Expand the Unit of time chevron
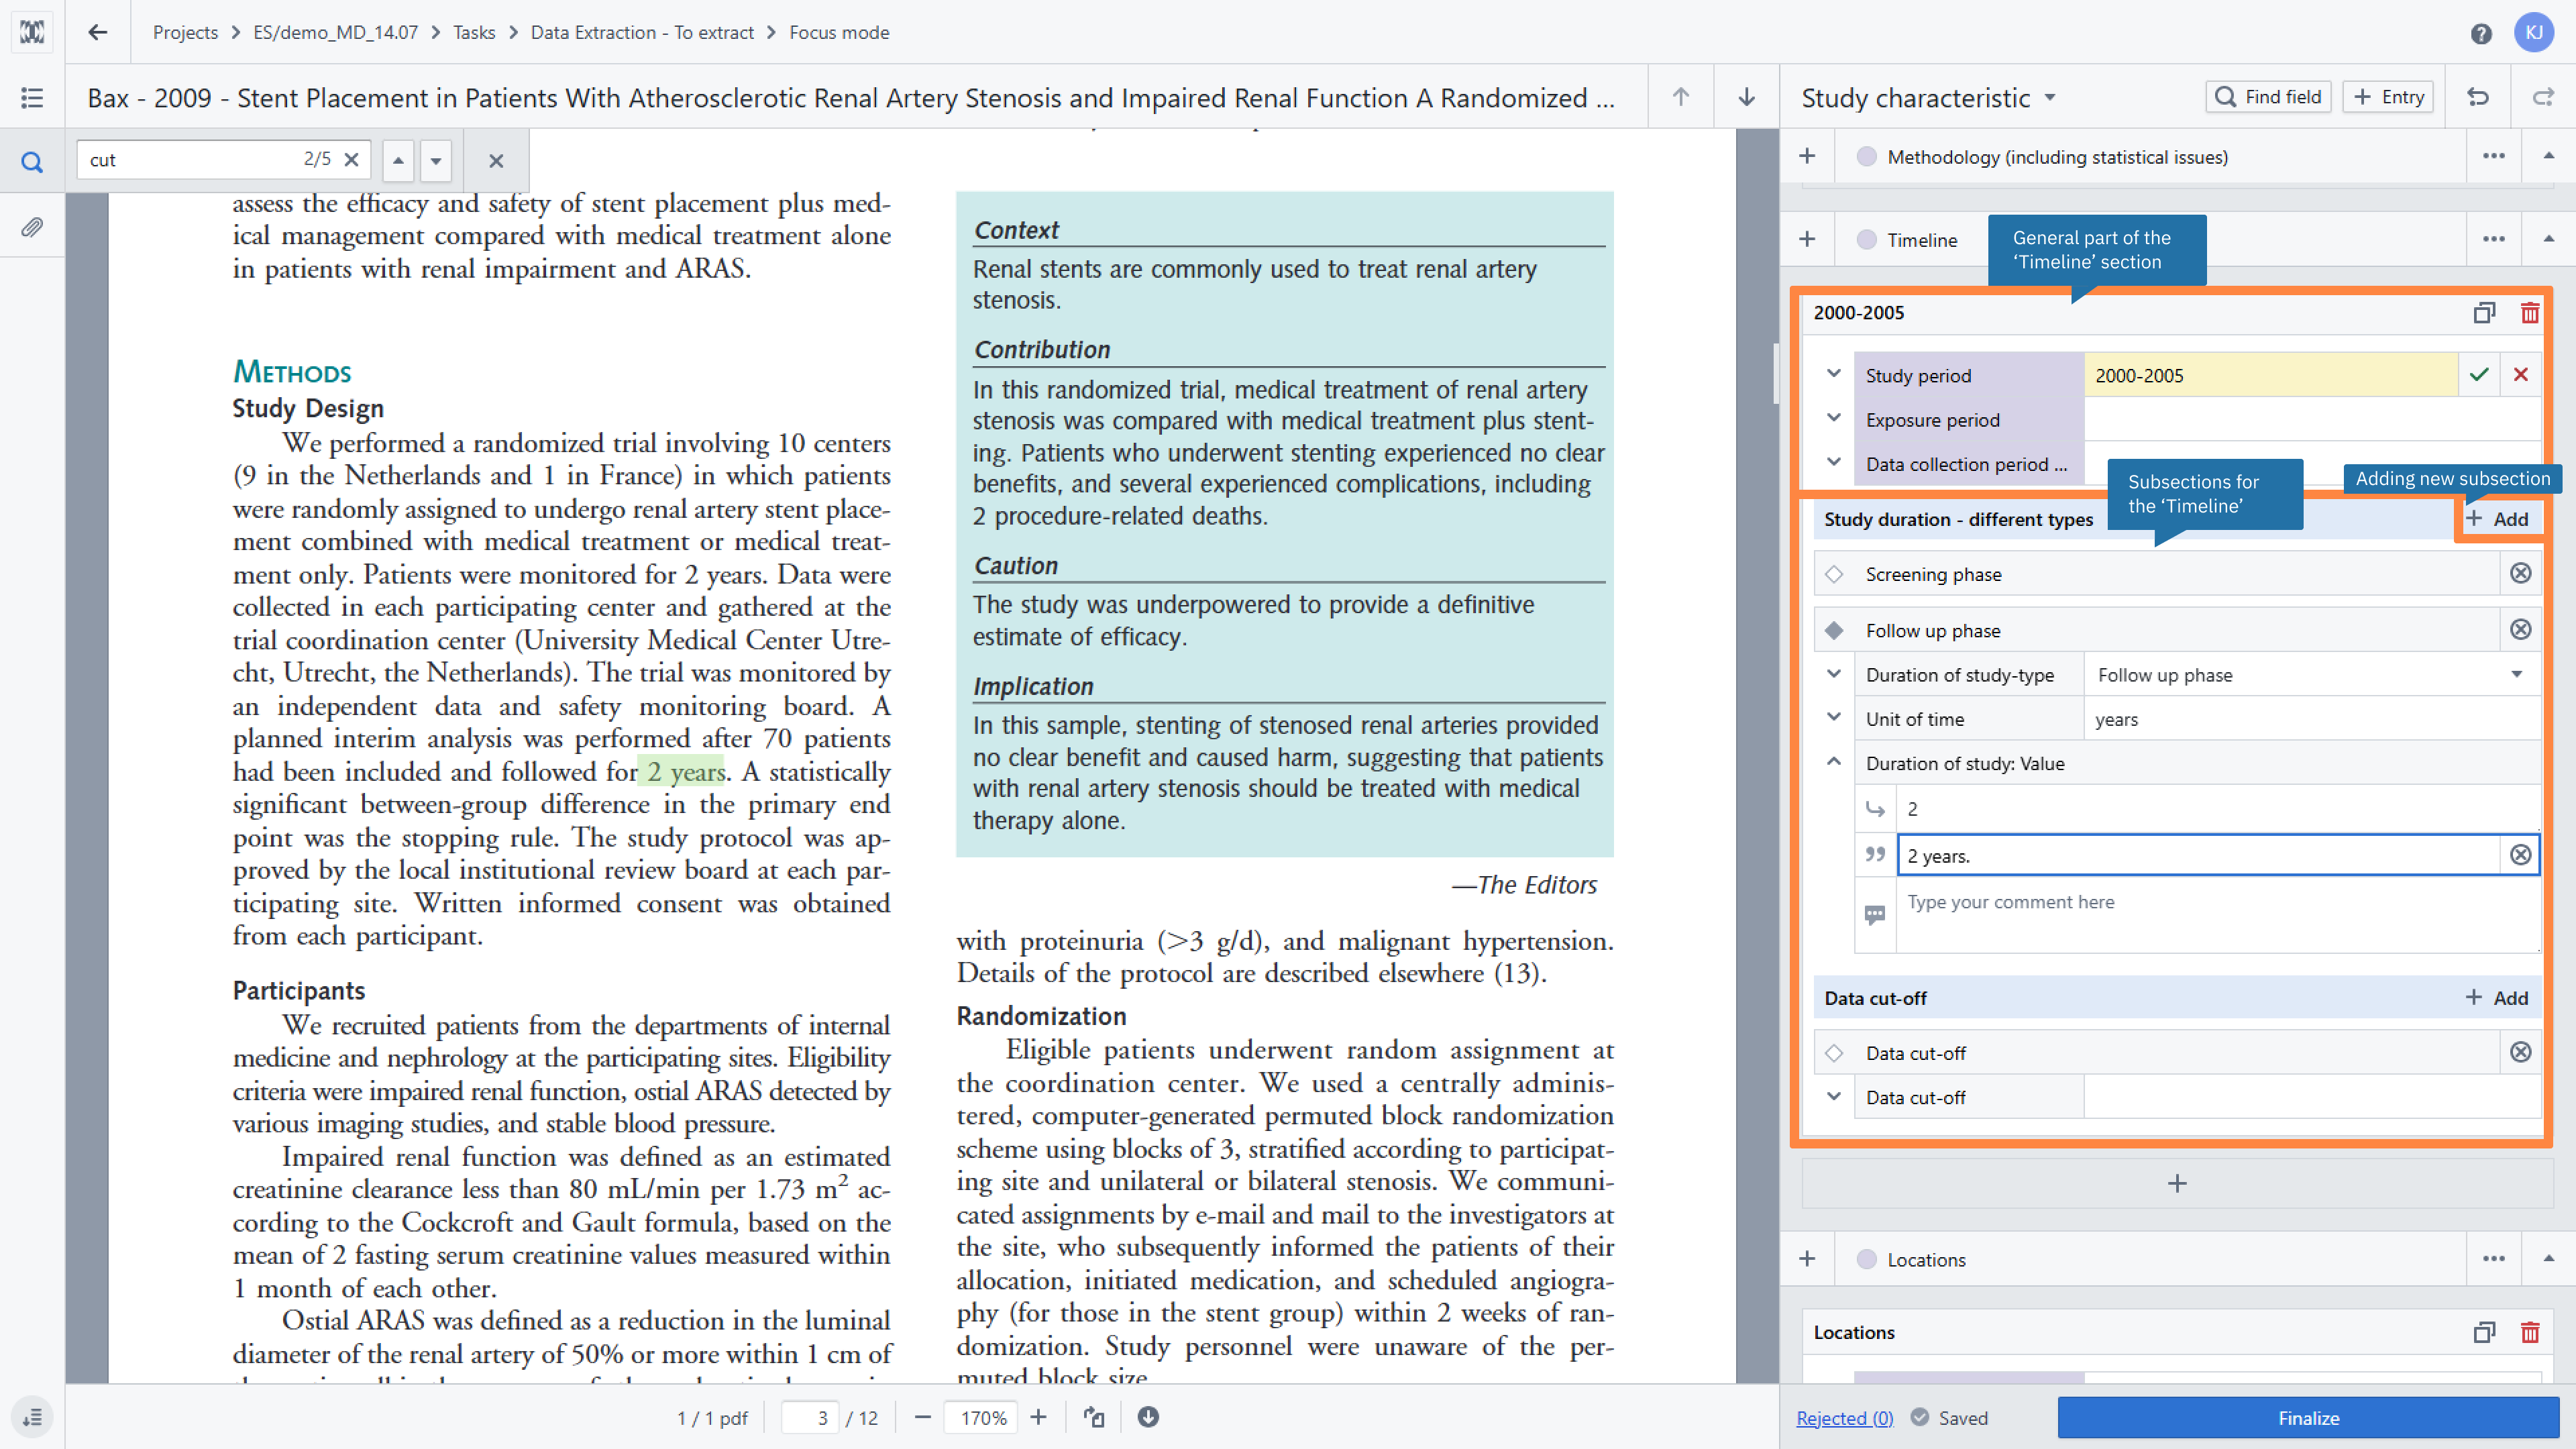Screen dimensions: 2576x1449 tap(1834, 716)
